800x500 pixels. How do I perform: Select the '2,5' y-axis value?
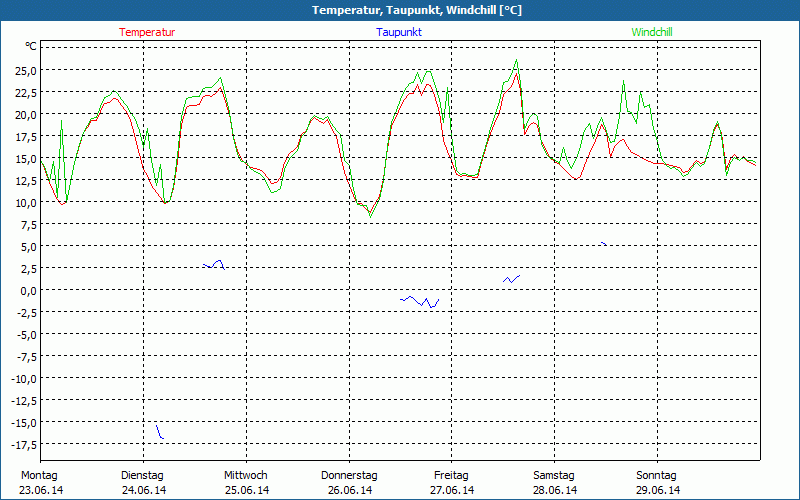click(28, 268)
